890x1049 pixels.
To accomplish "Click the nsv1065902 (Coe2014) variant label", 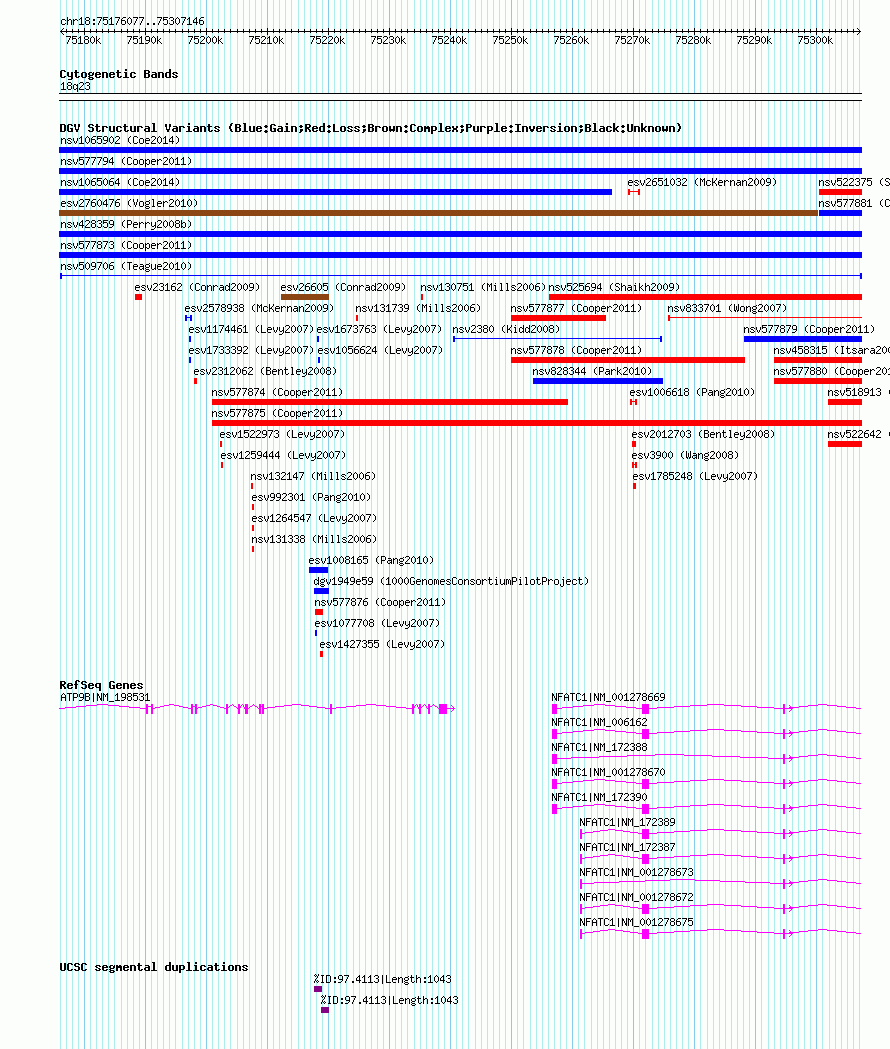I will (120, 140).
